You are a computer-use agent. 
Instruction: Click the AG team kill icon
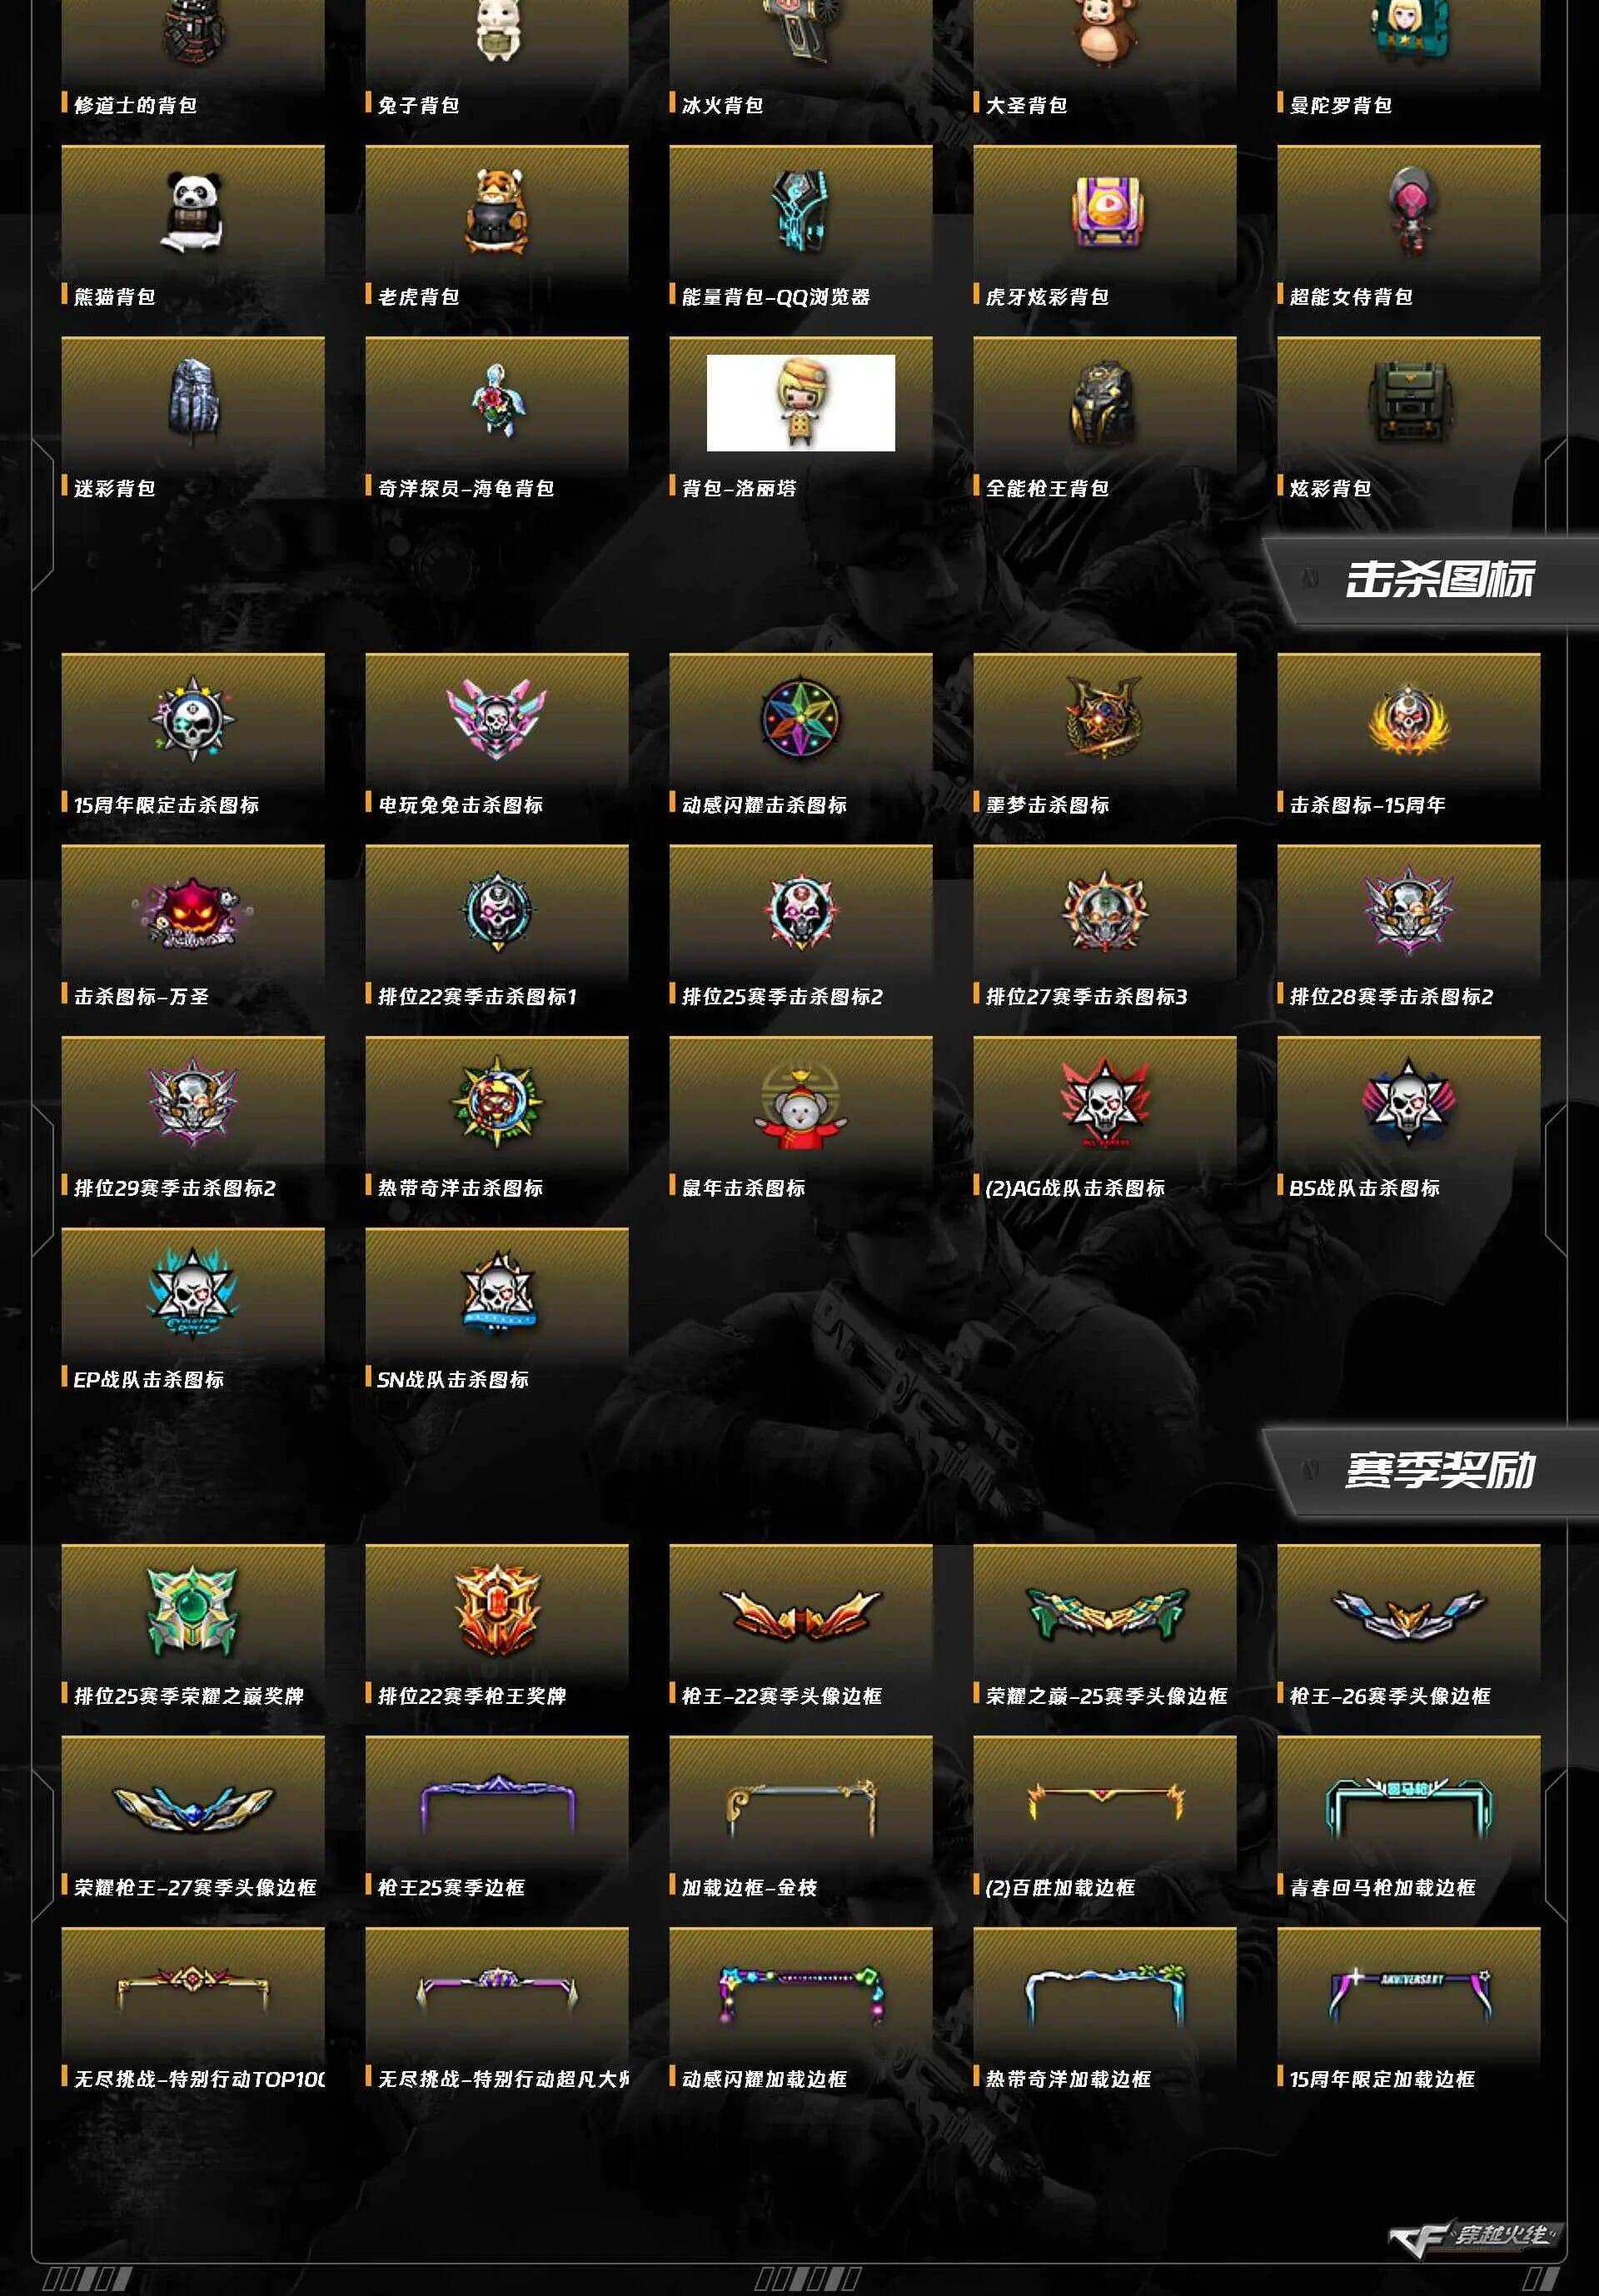pyautogui.click(x=1105, y=1103)
